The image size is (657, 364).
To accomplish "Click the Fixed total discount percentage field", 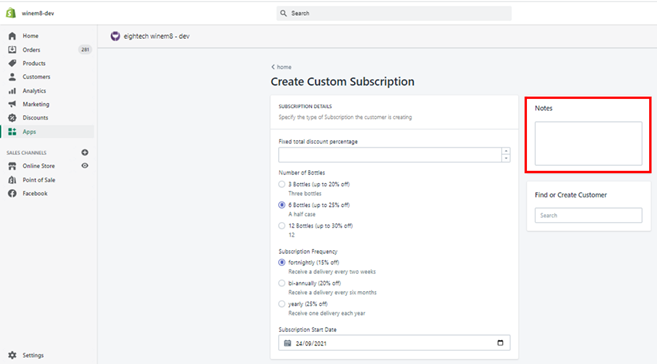I will [x=390, y=155].
